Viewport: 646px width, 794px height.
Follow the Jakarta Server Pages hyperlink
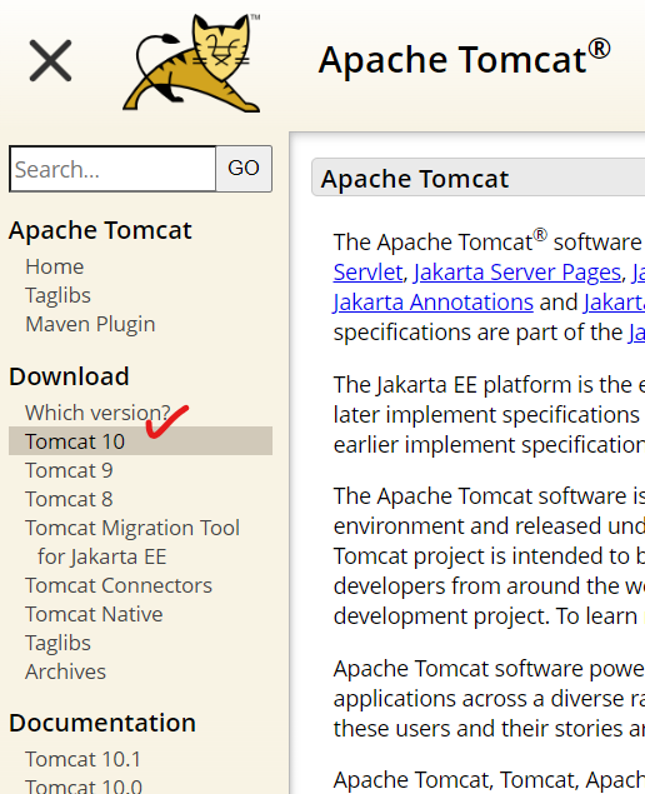517,272
